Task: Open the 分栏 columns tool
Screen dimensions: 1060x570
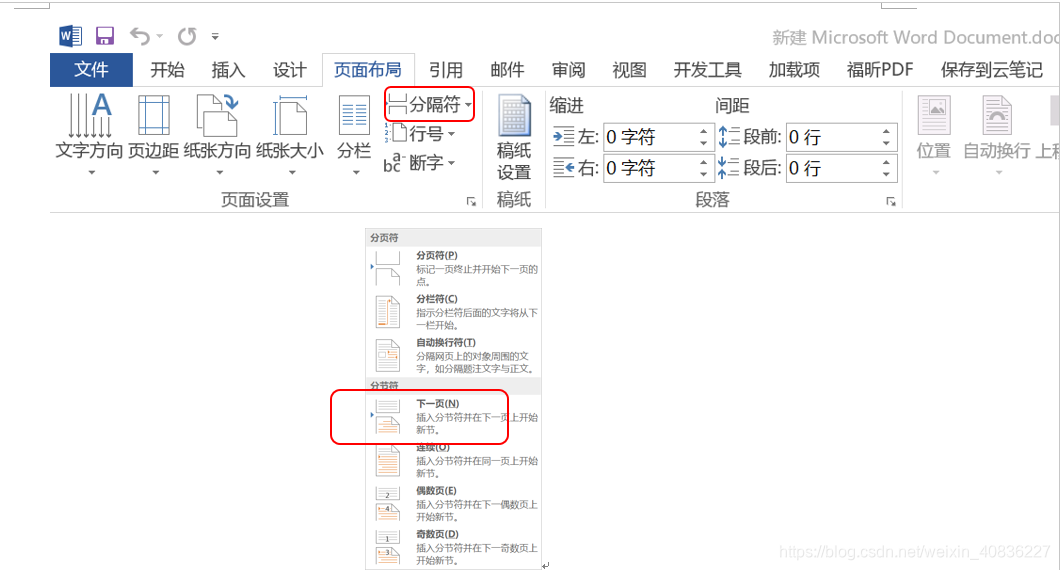Action: 354,135
